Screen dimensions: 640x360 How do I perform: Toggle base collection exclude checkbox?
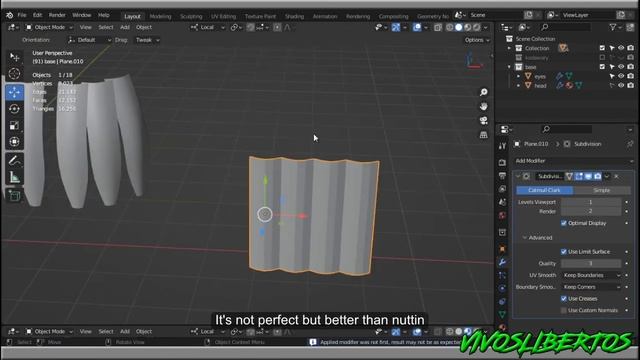[602, 67]
